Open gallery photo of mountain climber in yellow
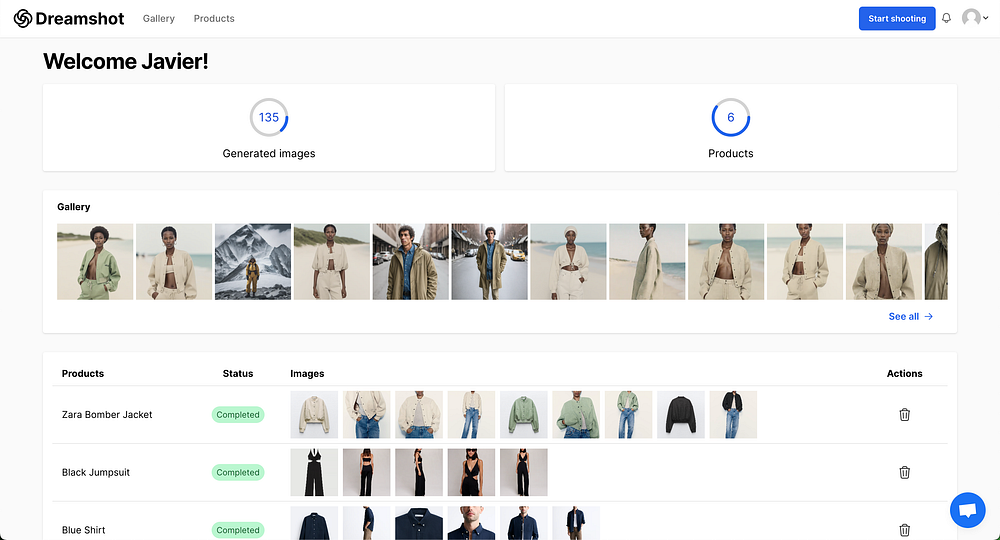This screenshot has height=540, width=1000. point(253,261)
